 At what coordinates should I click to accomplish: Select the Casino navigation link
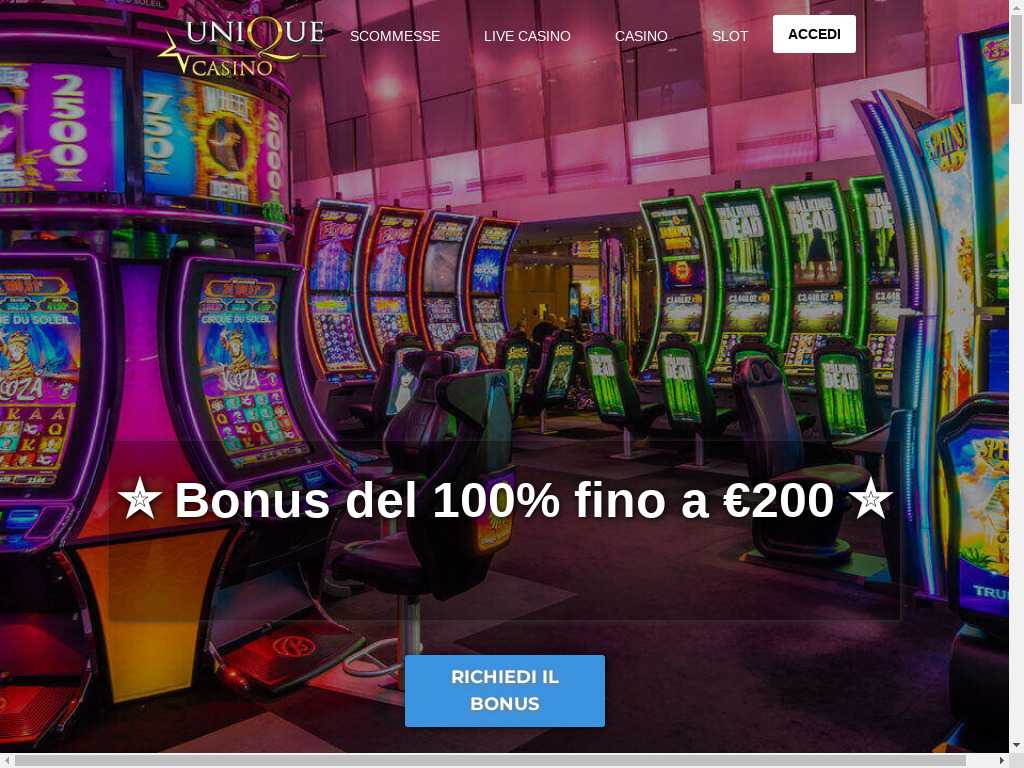641,36
